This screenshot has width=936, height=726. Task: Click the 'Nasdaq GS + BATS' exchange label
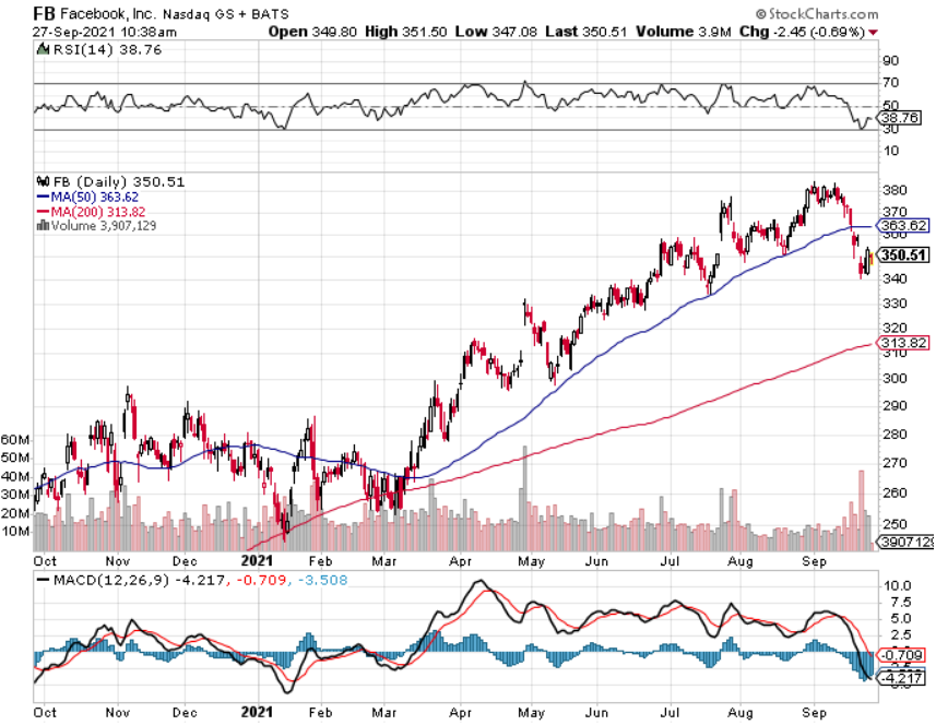(225, 14)
